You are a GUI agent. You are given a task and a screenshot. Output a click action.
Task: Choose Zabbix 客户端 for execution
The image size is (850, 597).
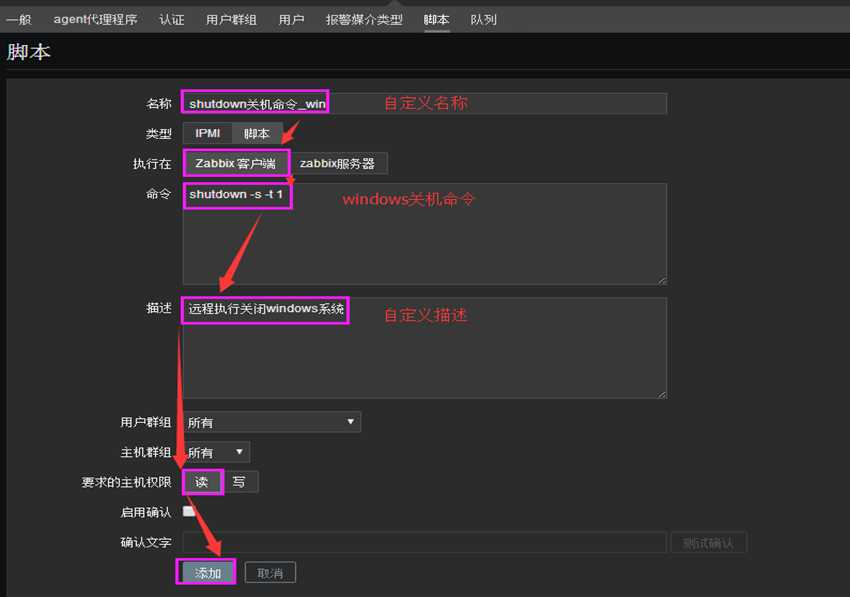tap(236, 163)
